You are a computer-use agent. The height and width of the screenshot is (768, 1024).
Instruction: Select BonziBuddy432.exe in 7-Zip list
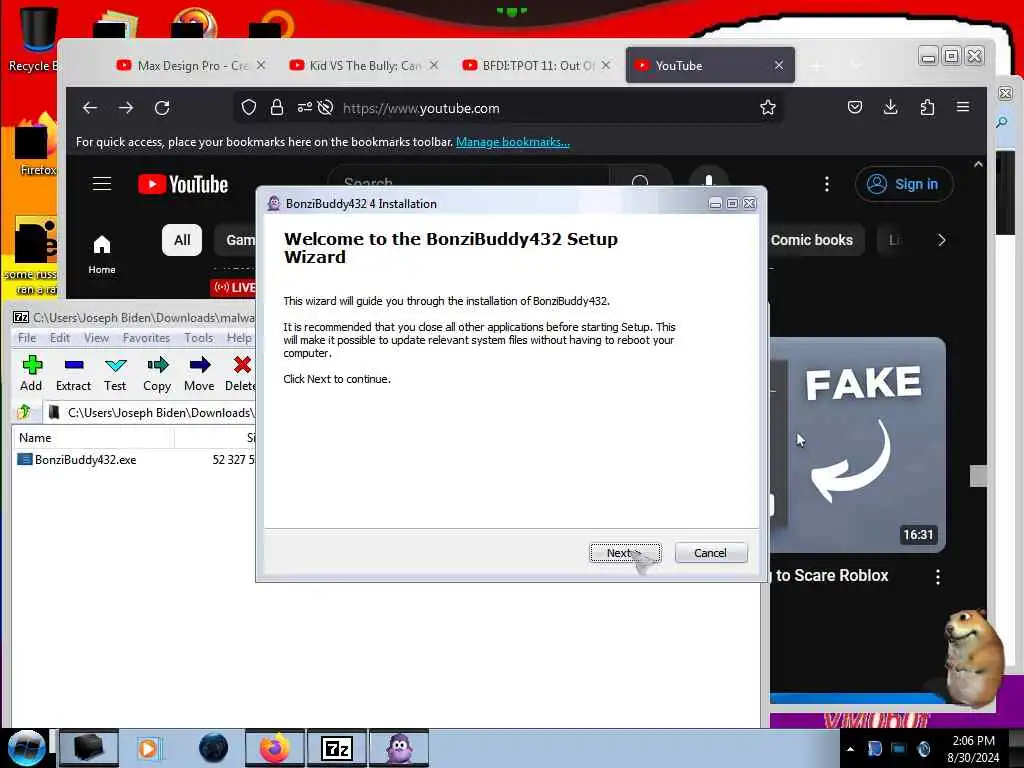click(x=86, y=460)
